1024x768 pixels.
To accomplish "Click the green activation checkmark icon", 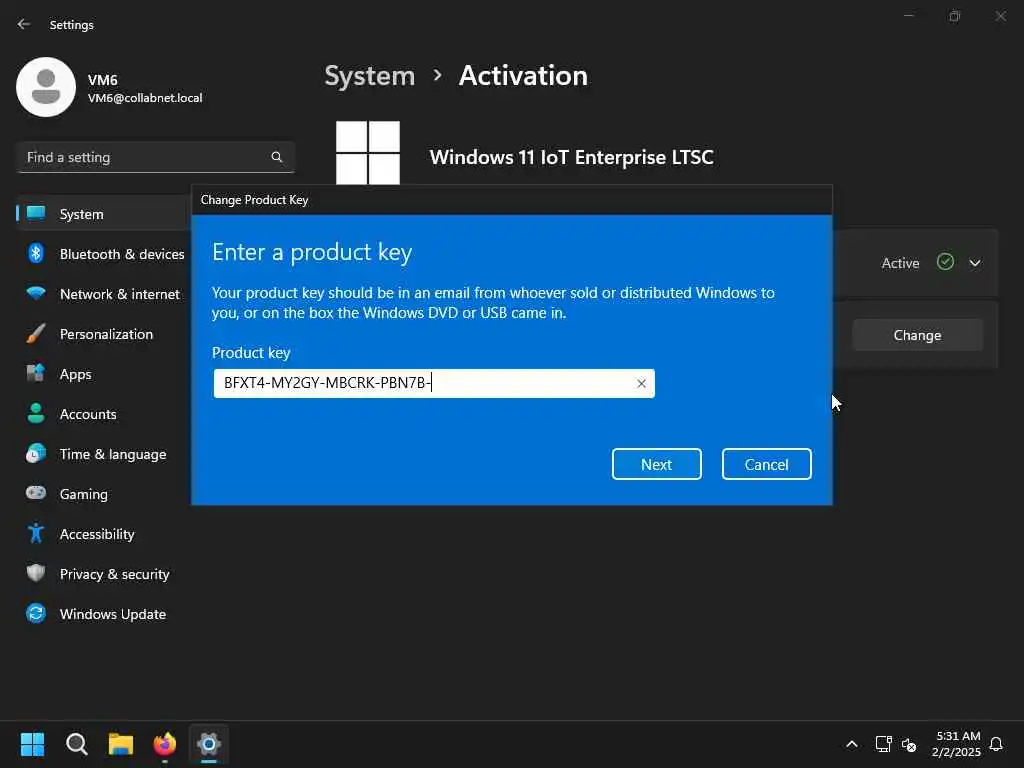I will coord(945,262).
